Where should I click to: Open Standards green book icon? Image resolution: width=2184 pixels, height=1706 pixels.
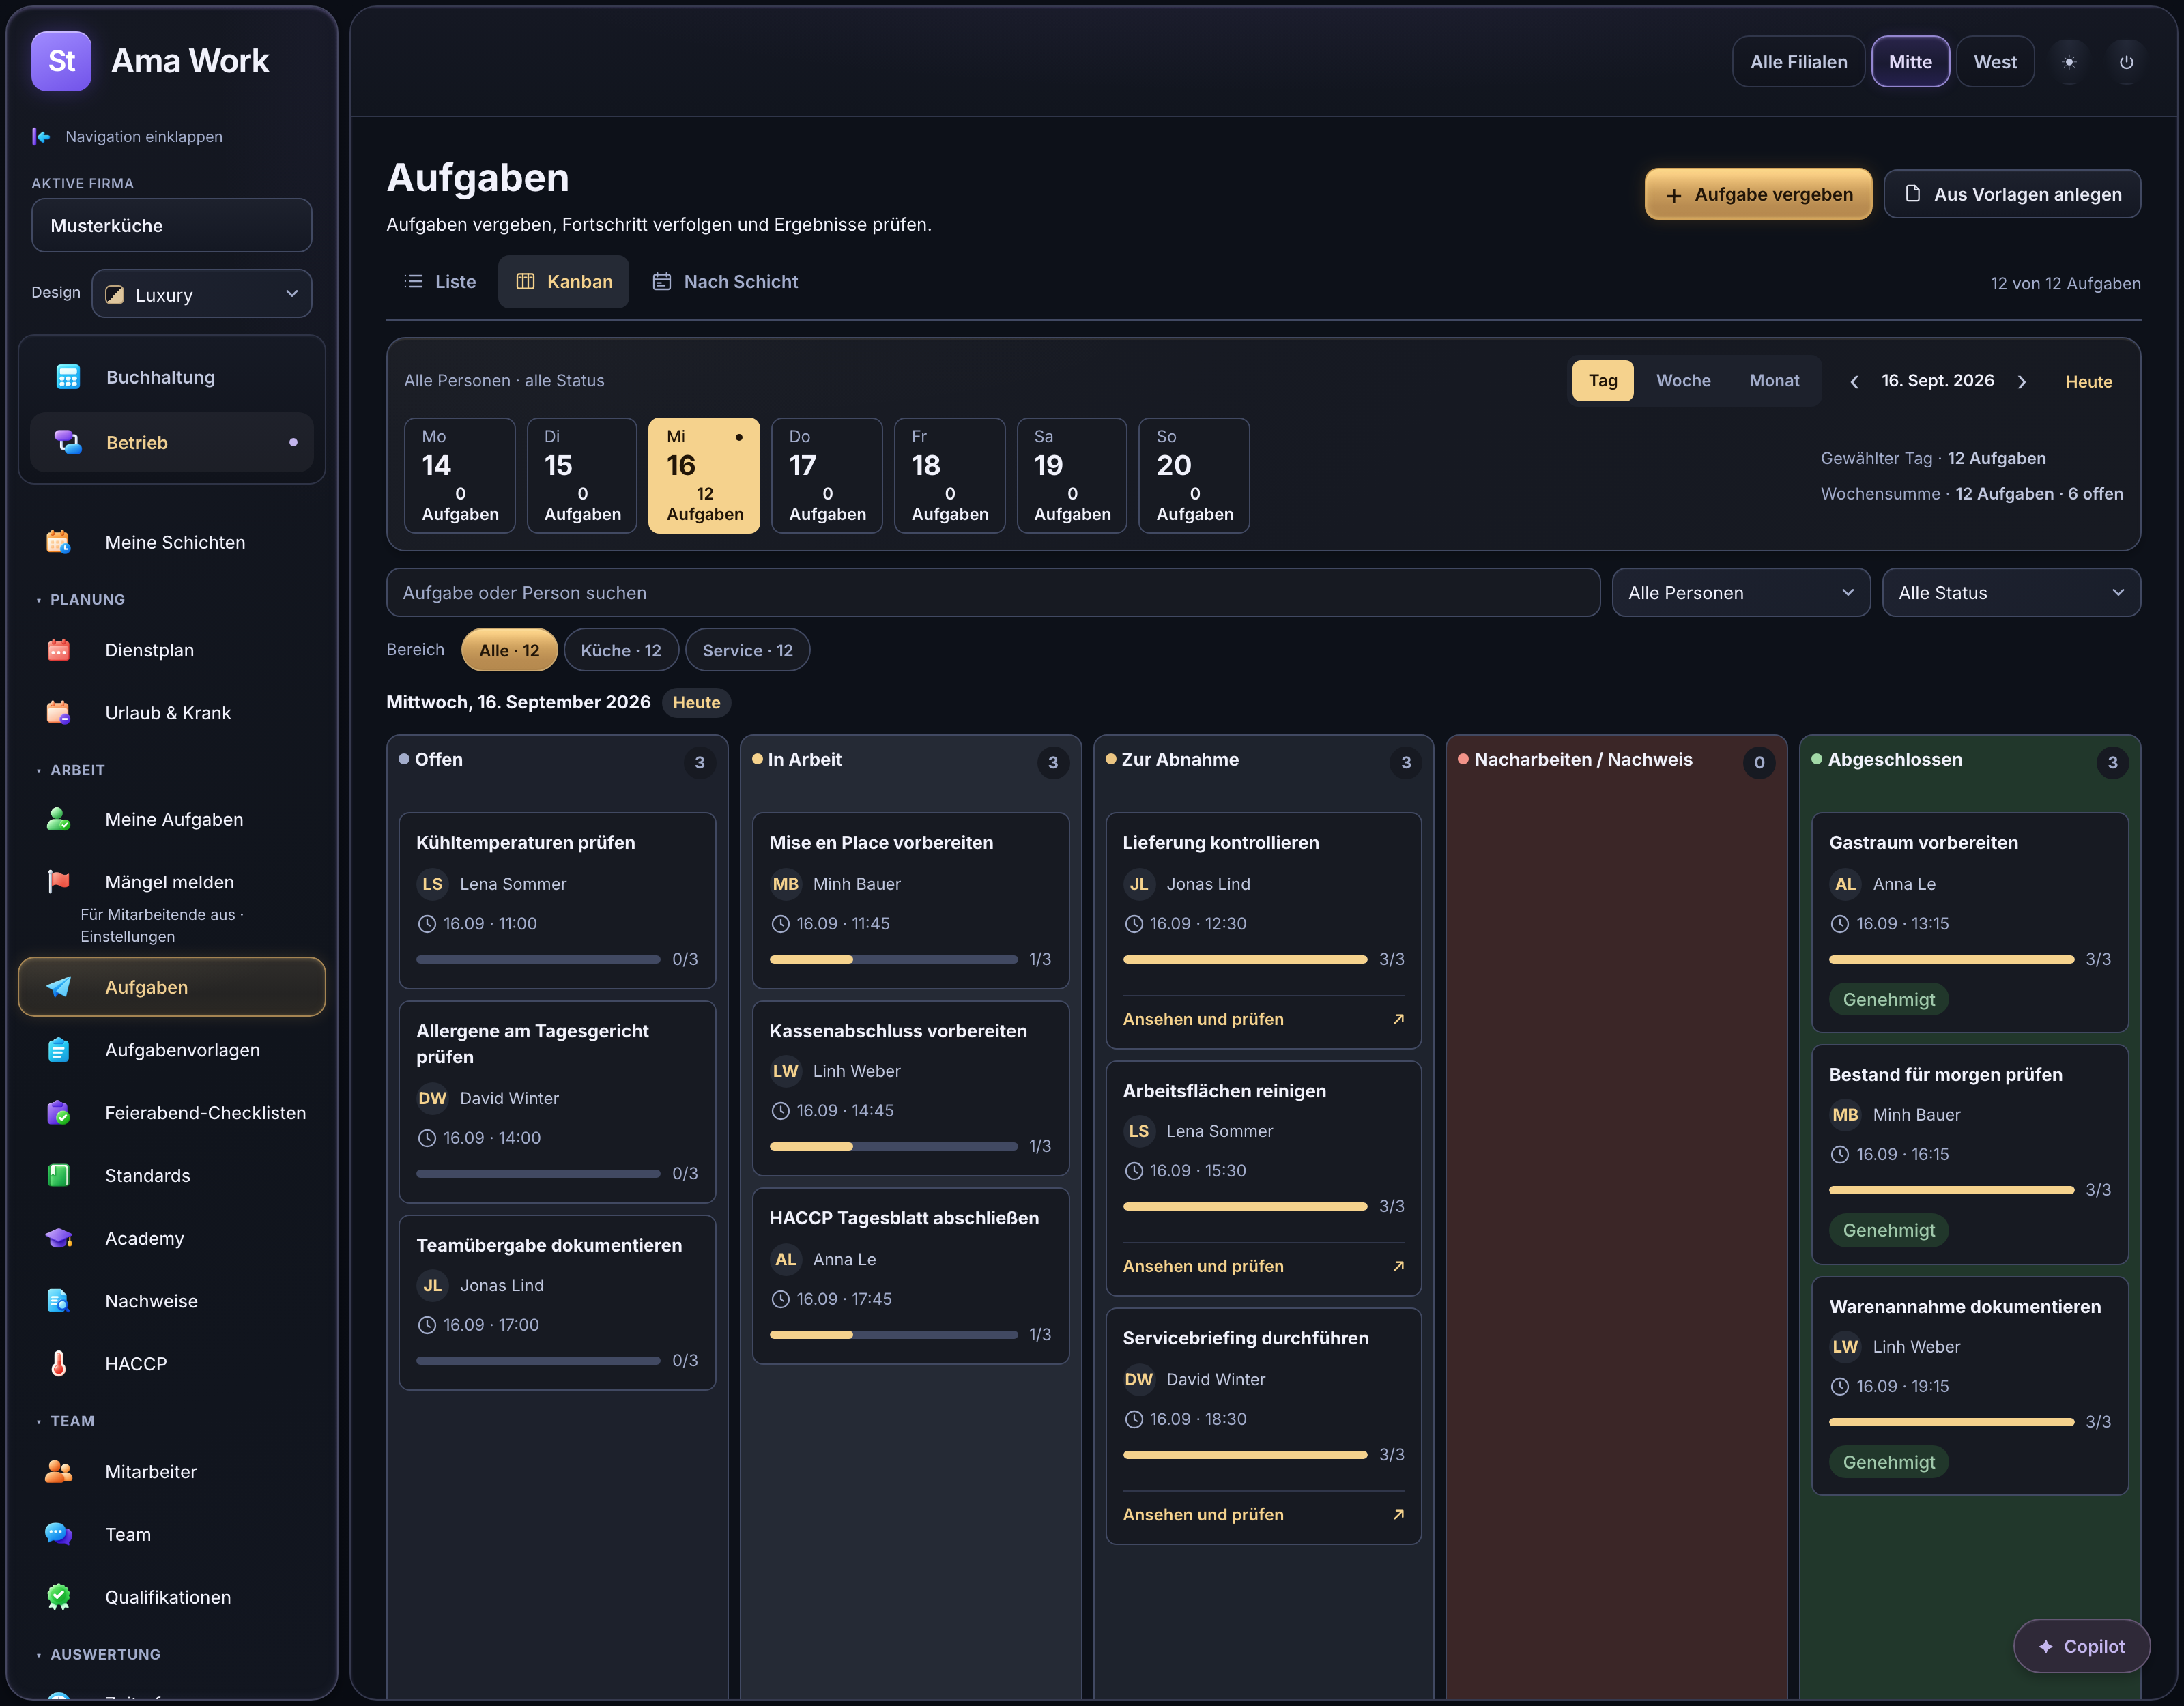point(59,1176)
